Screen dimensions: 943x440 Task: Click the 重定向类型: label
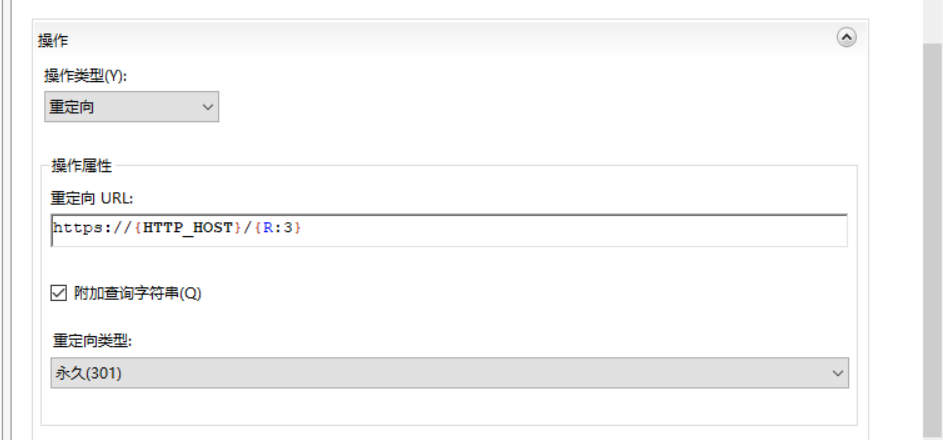(x=92, y=340)
